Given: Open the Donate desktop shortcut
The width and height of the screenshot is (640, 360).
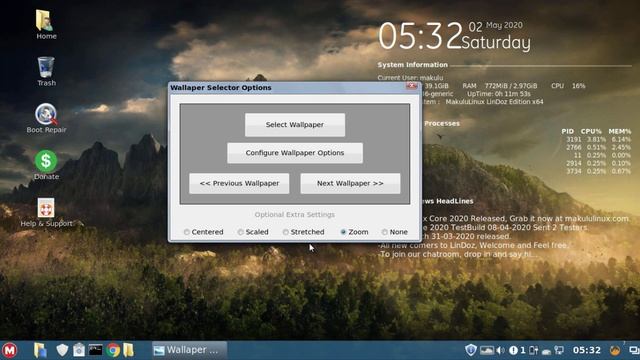Looking at the screenshot, I should (46, 165).
